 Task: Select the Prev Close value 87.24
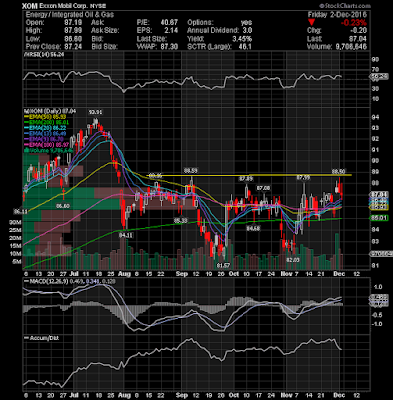coord(74,47)
